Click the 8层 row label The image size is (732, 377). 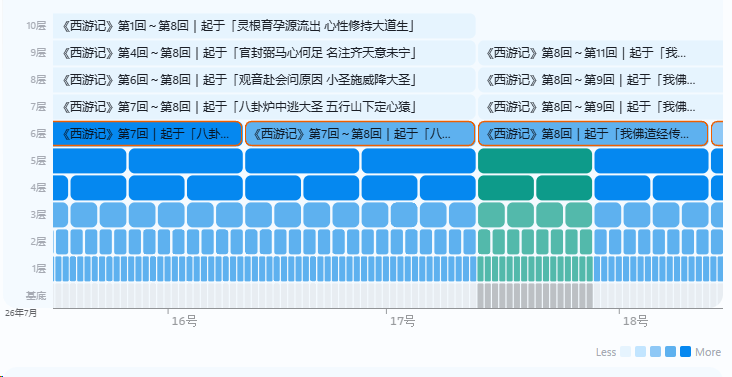point(38,80)
